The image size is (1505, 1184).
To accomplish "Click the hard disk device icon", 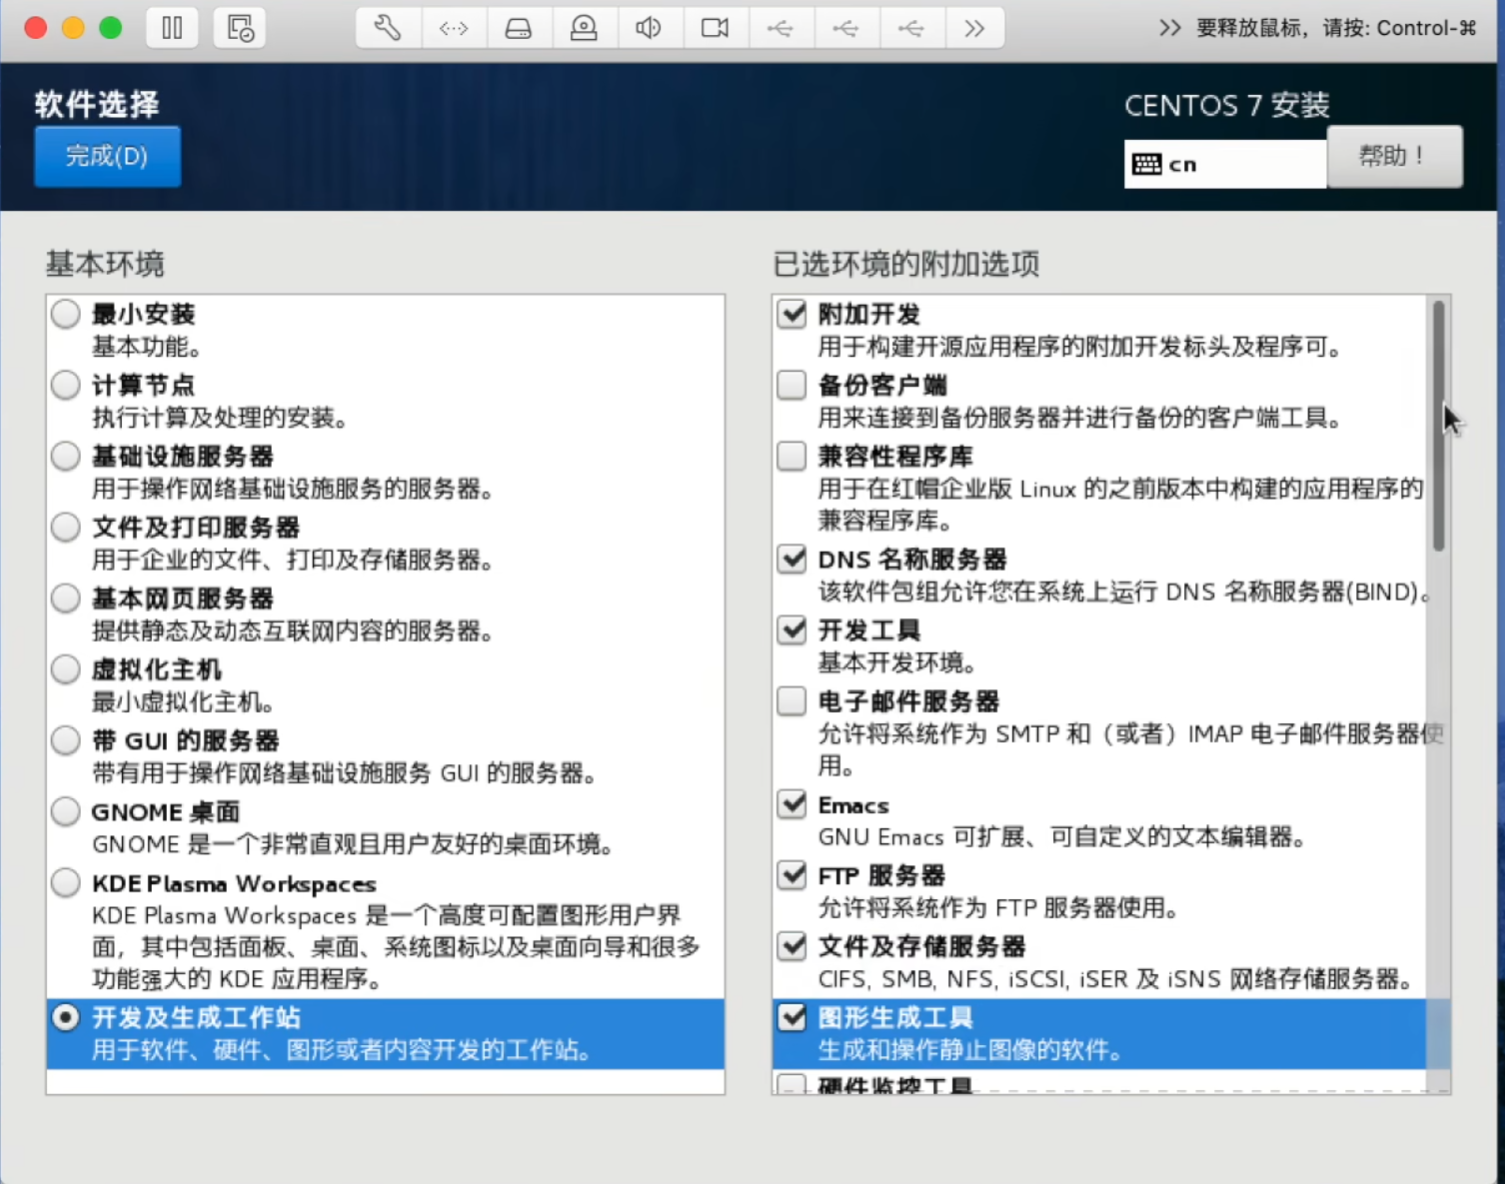I will (518, 28).
